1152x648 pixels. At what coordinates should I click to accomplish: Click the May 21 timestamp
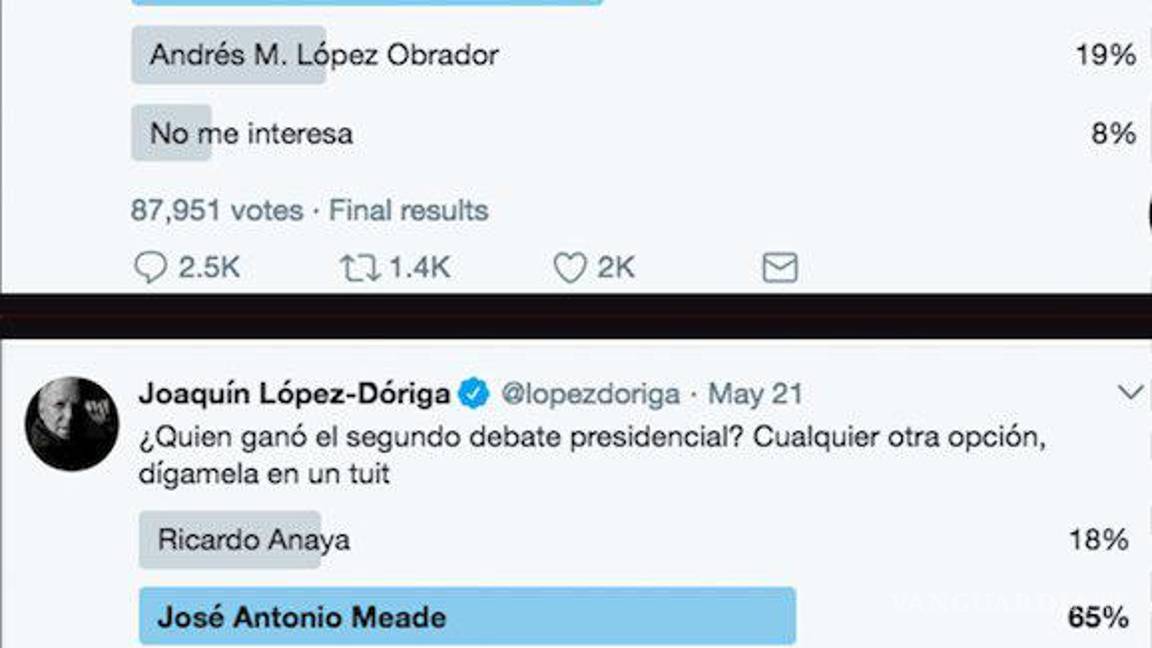tap(751, 393)
